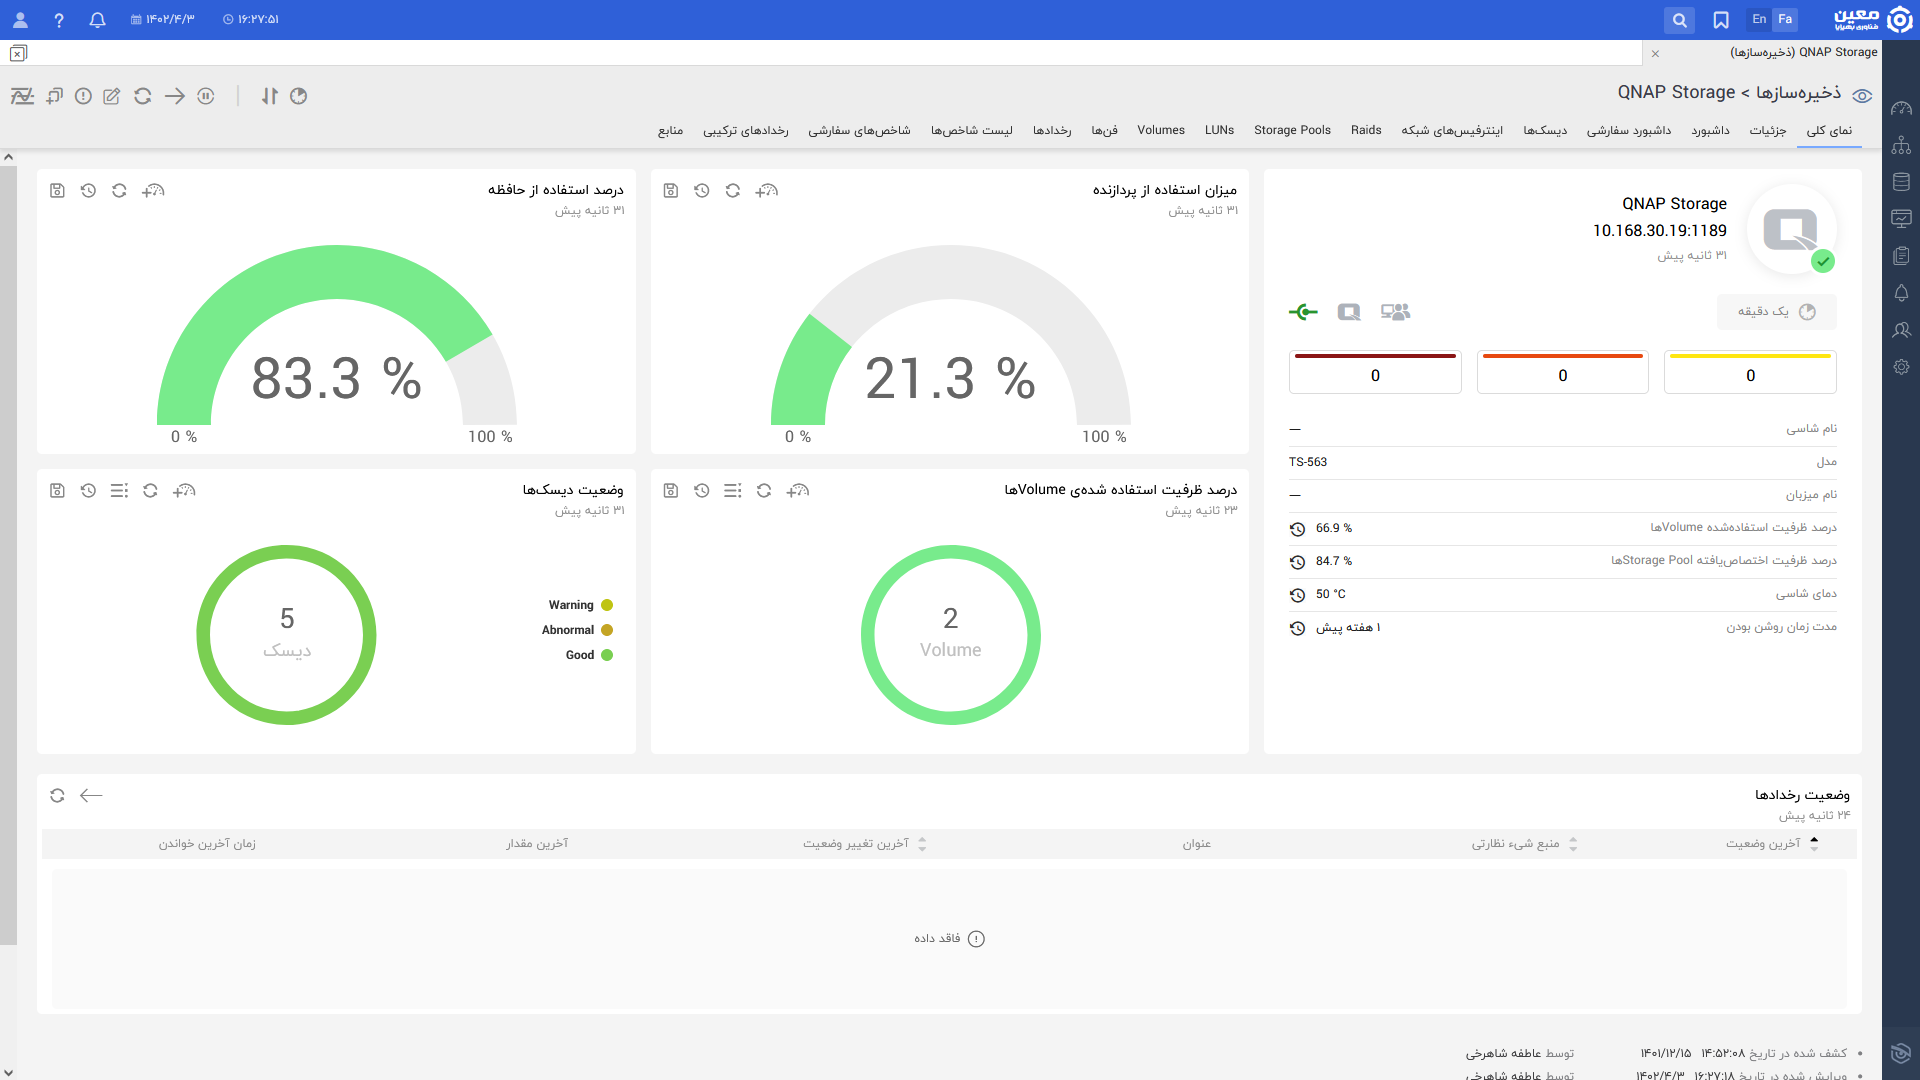Click the refresh icon in top toolbar

point(143,96)
